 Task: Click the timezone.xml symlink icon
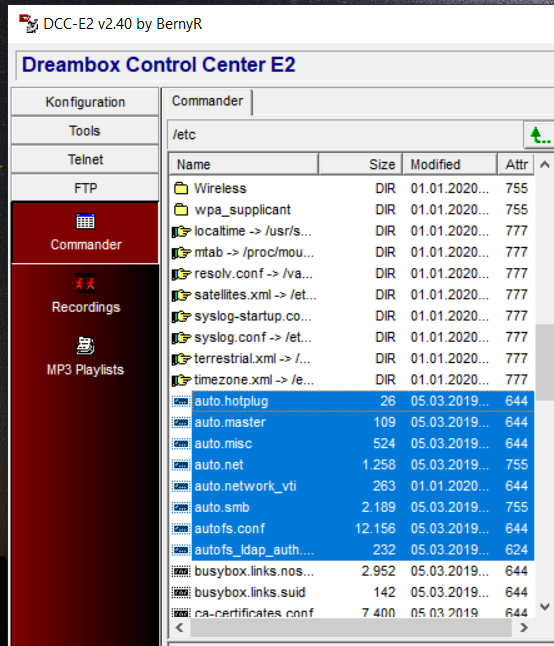[181, 380]
